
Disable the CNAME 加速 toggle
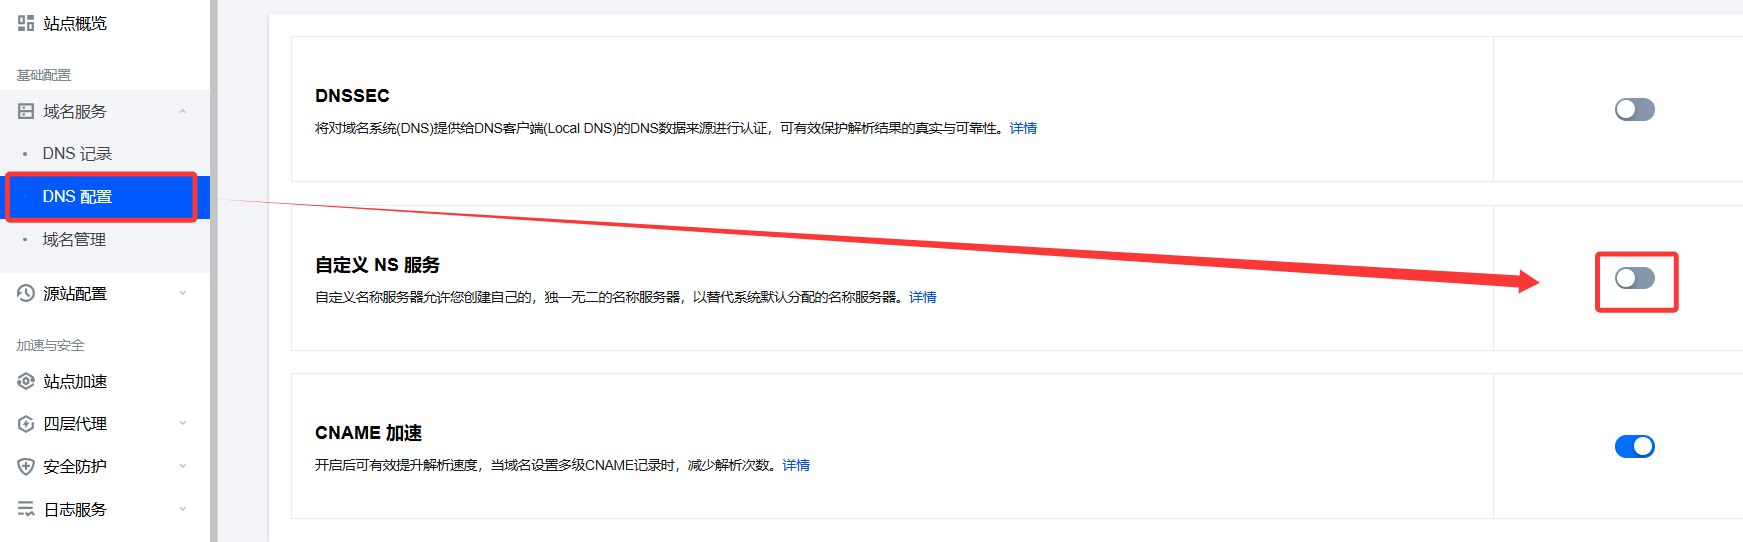(1634, 446)
